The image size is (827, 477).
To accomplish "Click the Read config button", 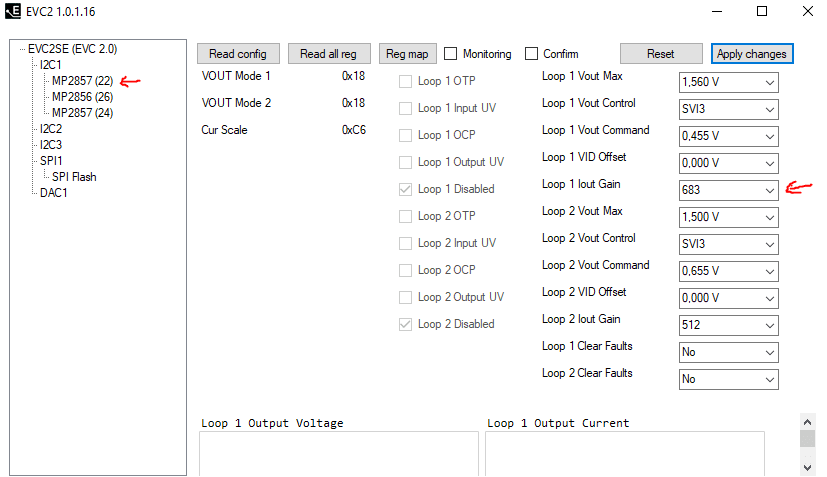I will click(x=238, y=54).
